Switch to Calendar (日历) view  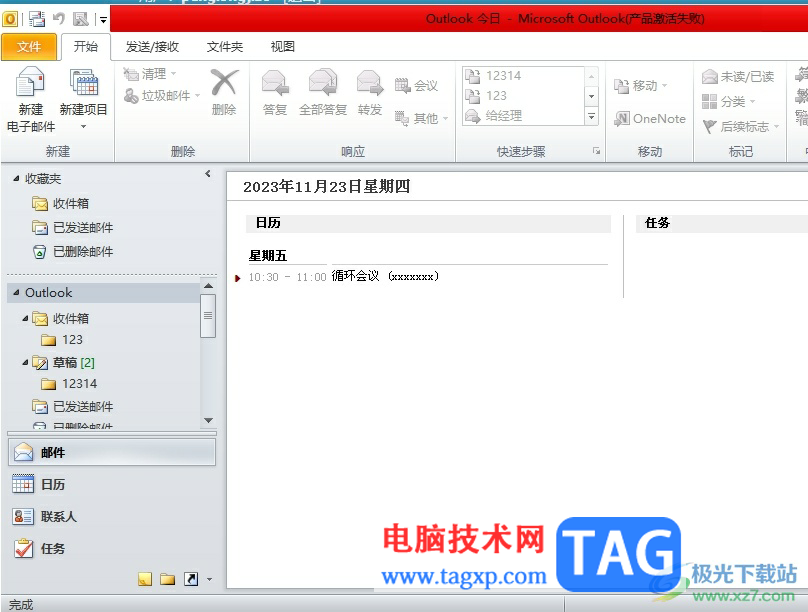pyautogui.click(x=112, y=484)
